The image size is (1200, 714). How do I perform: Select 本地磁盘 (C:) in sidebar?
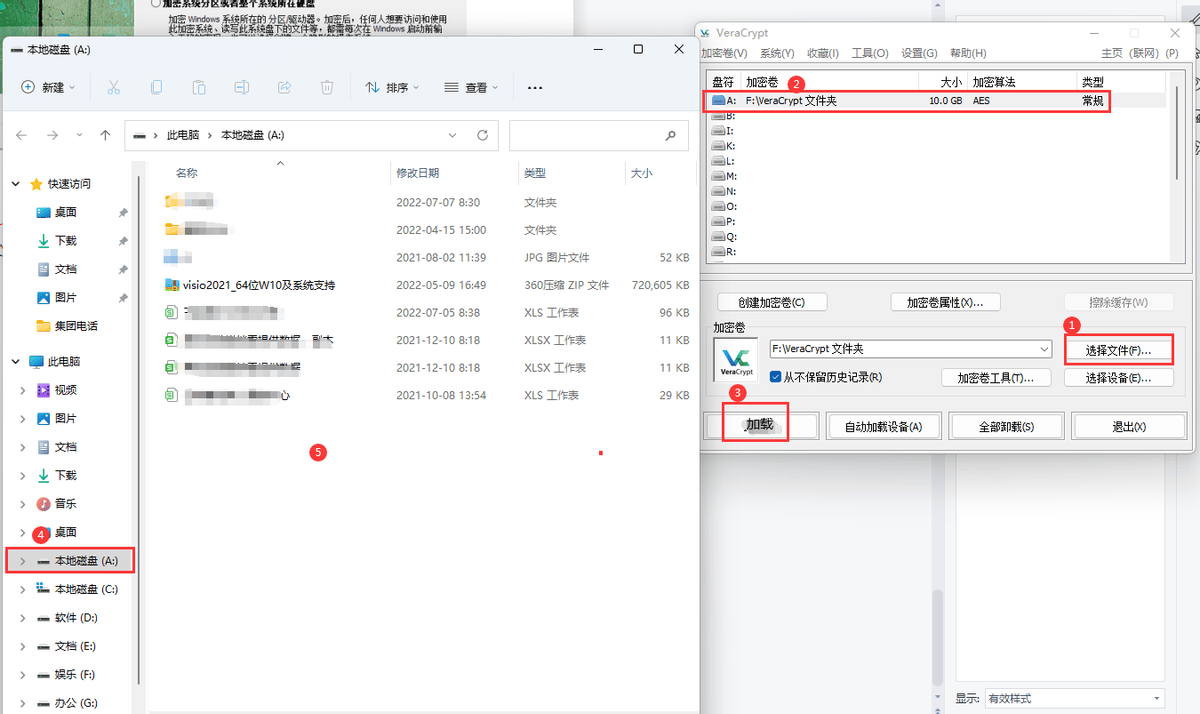click(86, 589)
